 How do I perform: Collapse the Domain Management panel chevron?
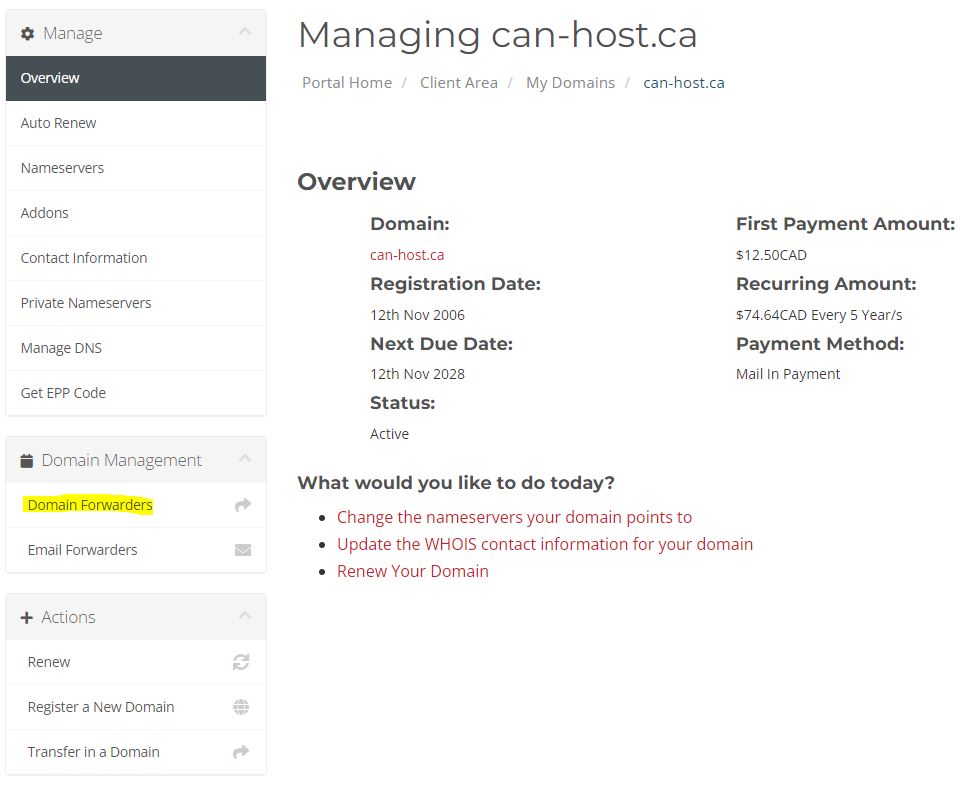click(245, 460)
